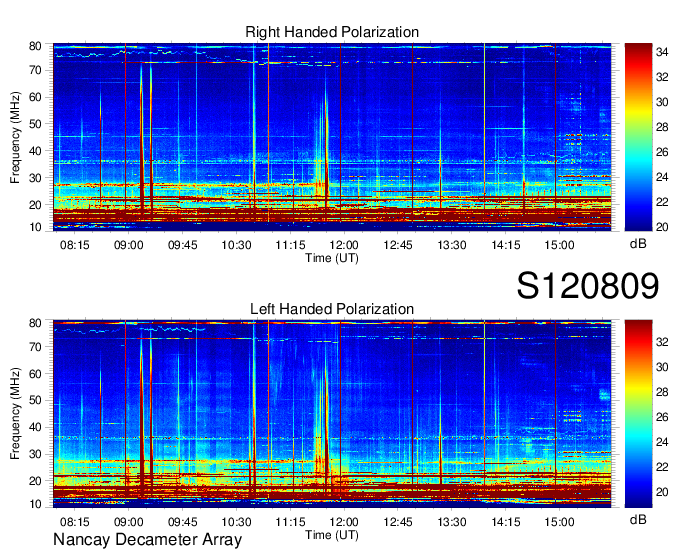Click the "22" value on the upper color bar
Viewport: 680px width, 552px height.
[x=662, y=202]
